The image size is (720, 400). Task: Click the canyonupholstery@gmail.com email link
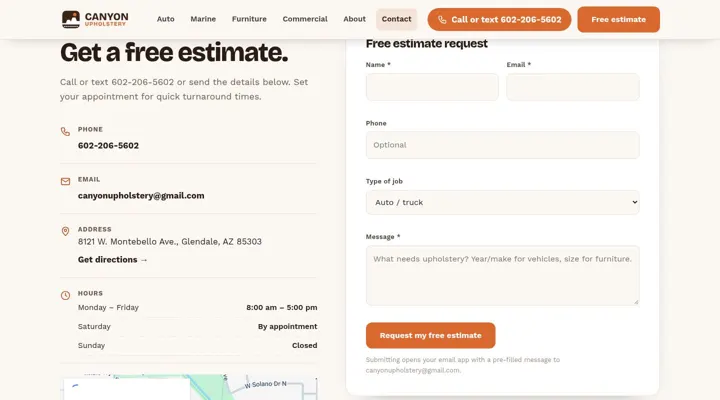[x=141, y=196]
